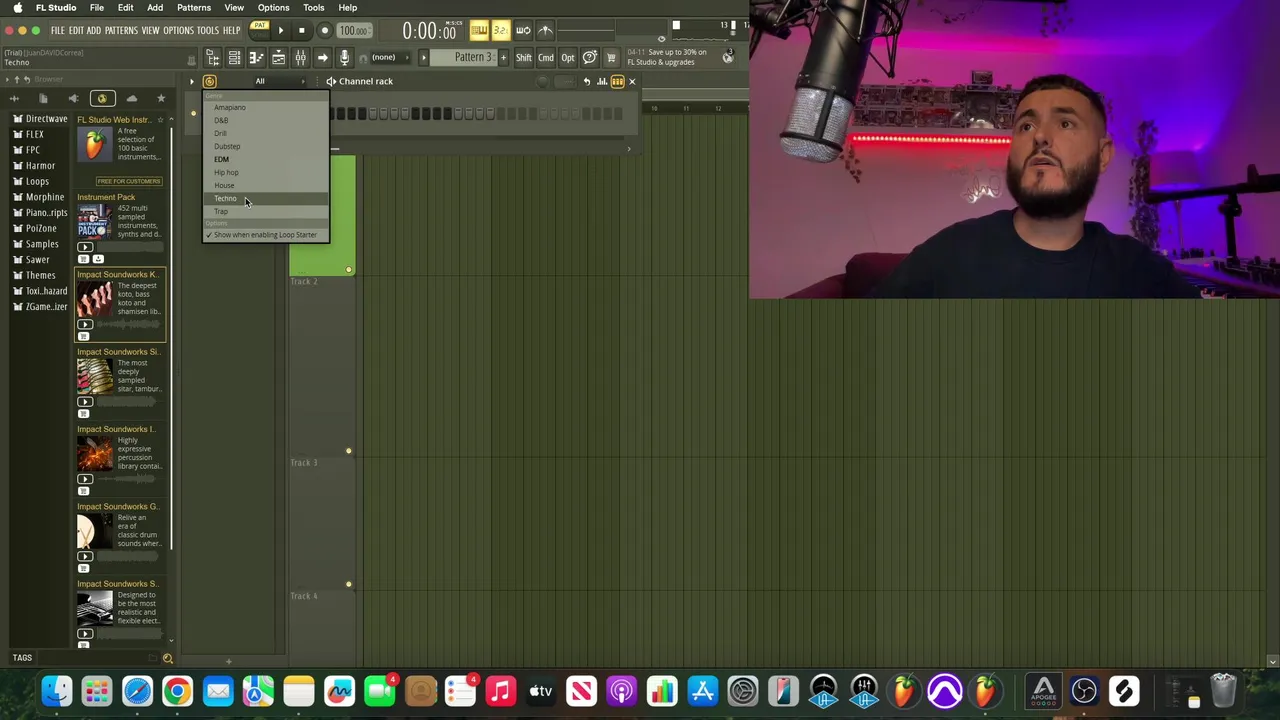
Task: Click download icon under Instrument Pack
Action: (98, 259)
